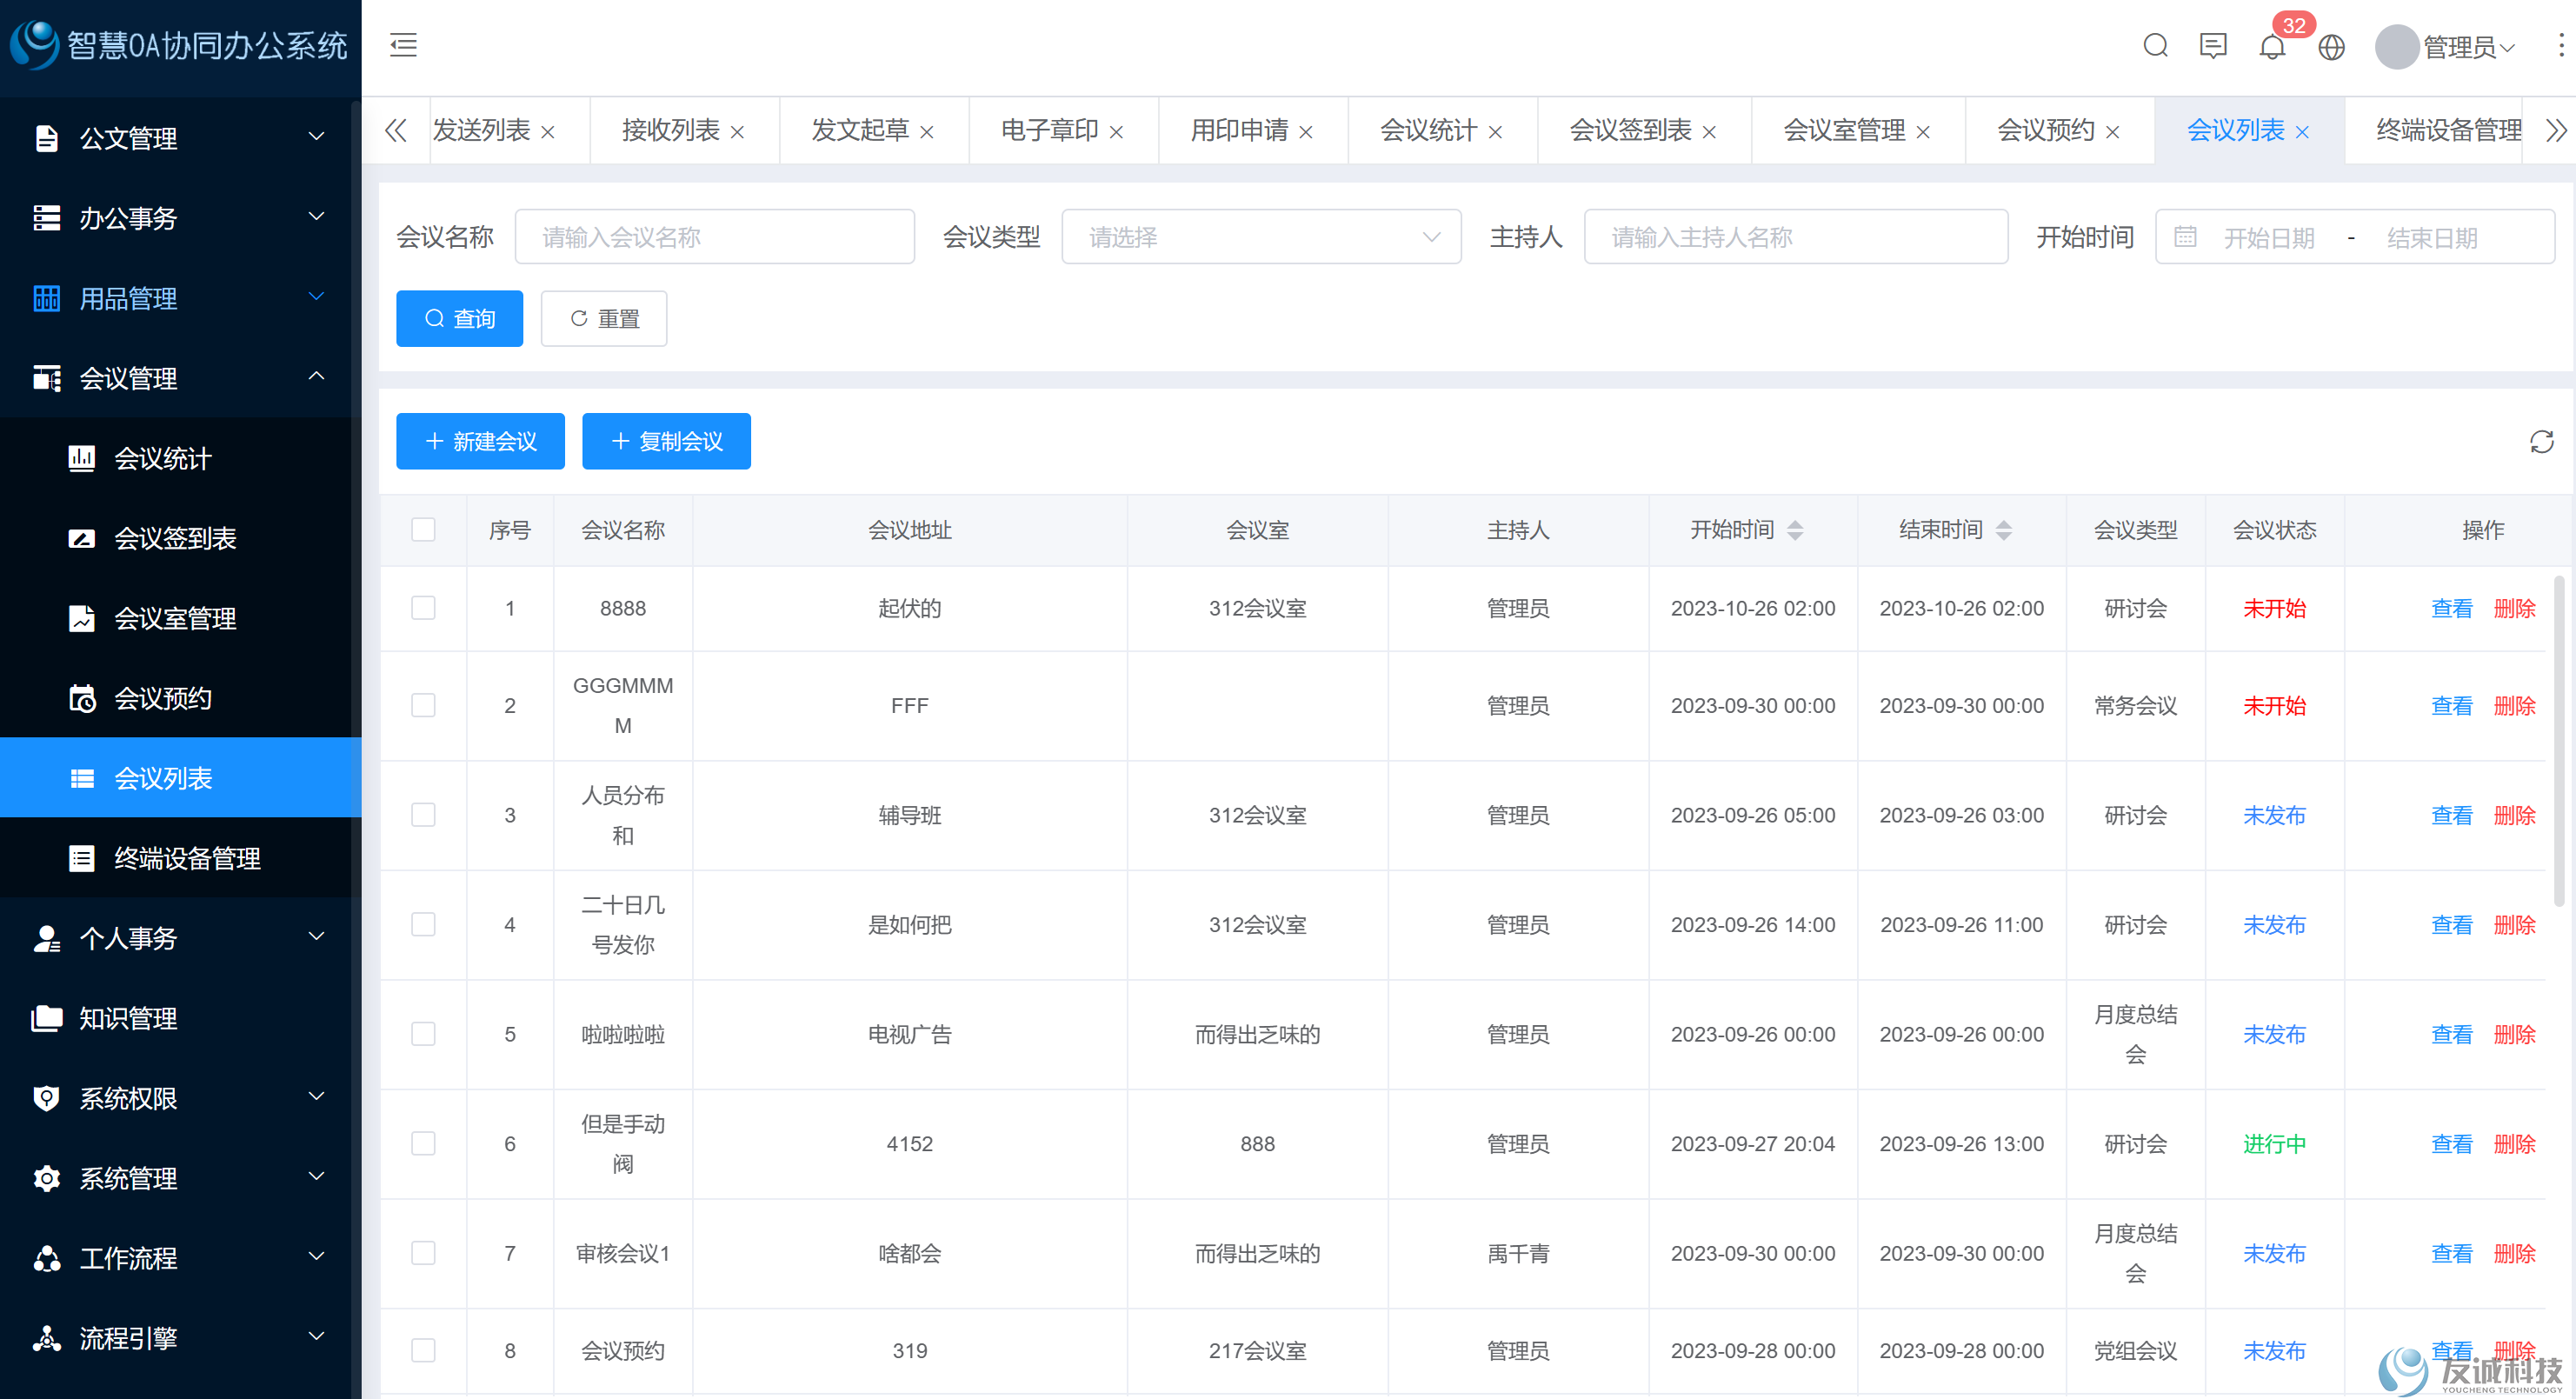This screenshot has height=1399, width=2576.
Task: Expand the 系统权限 menu
Action: pyautogui.click(x=180, y=1098)
